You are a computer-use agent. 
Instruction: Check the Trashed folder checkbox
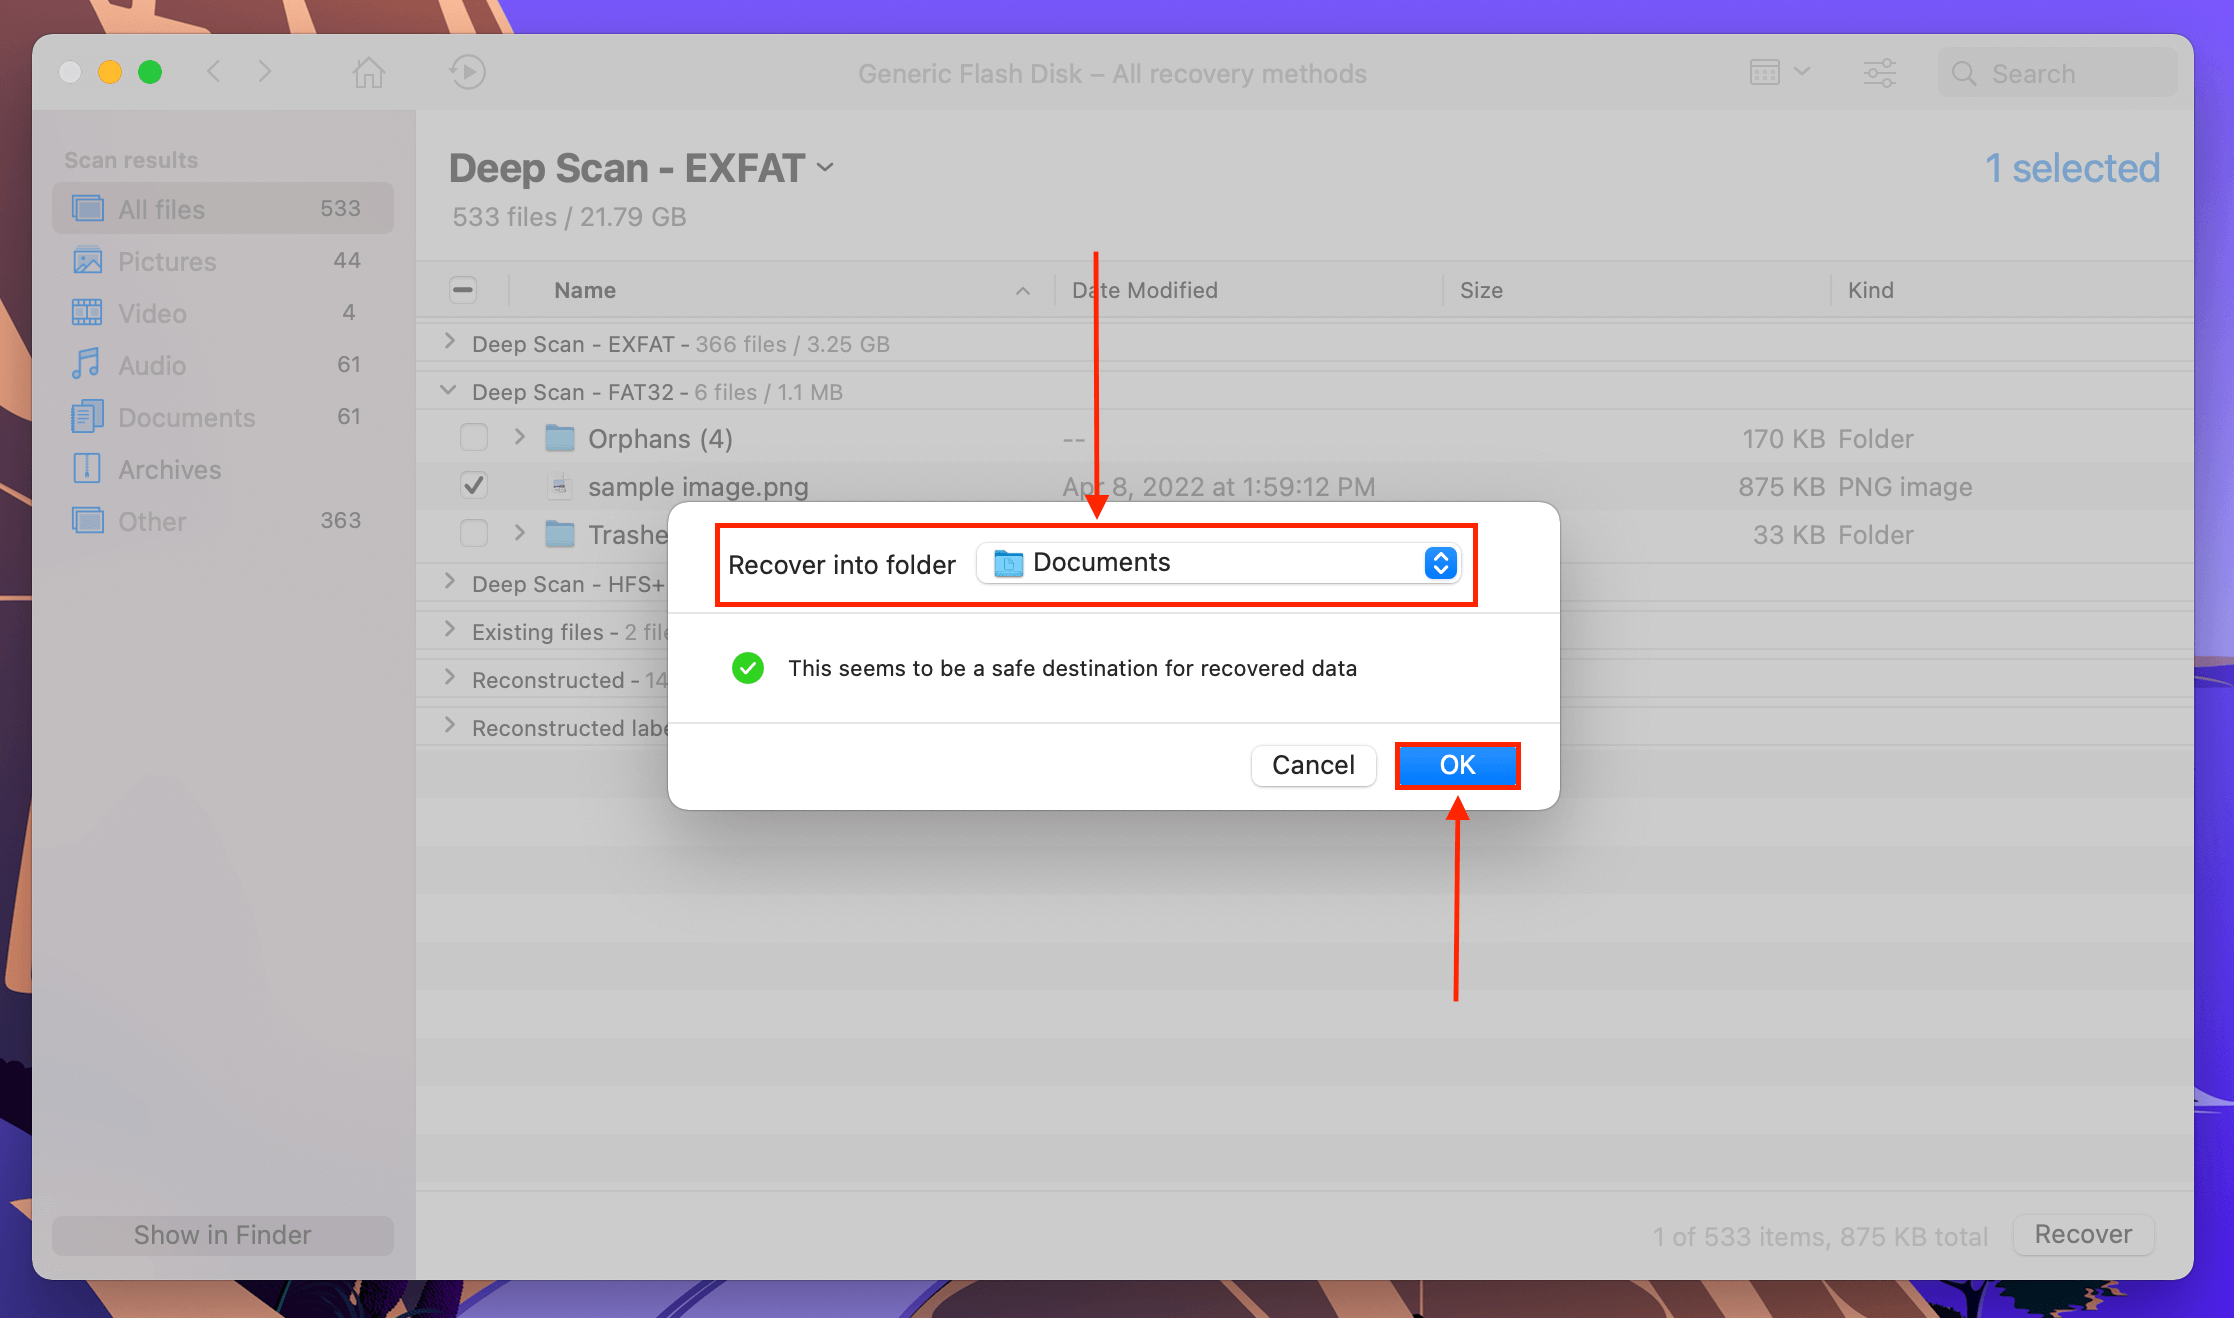pos(474,534)
